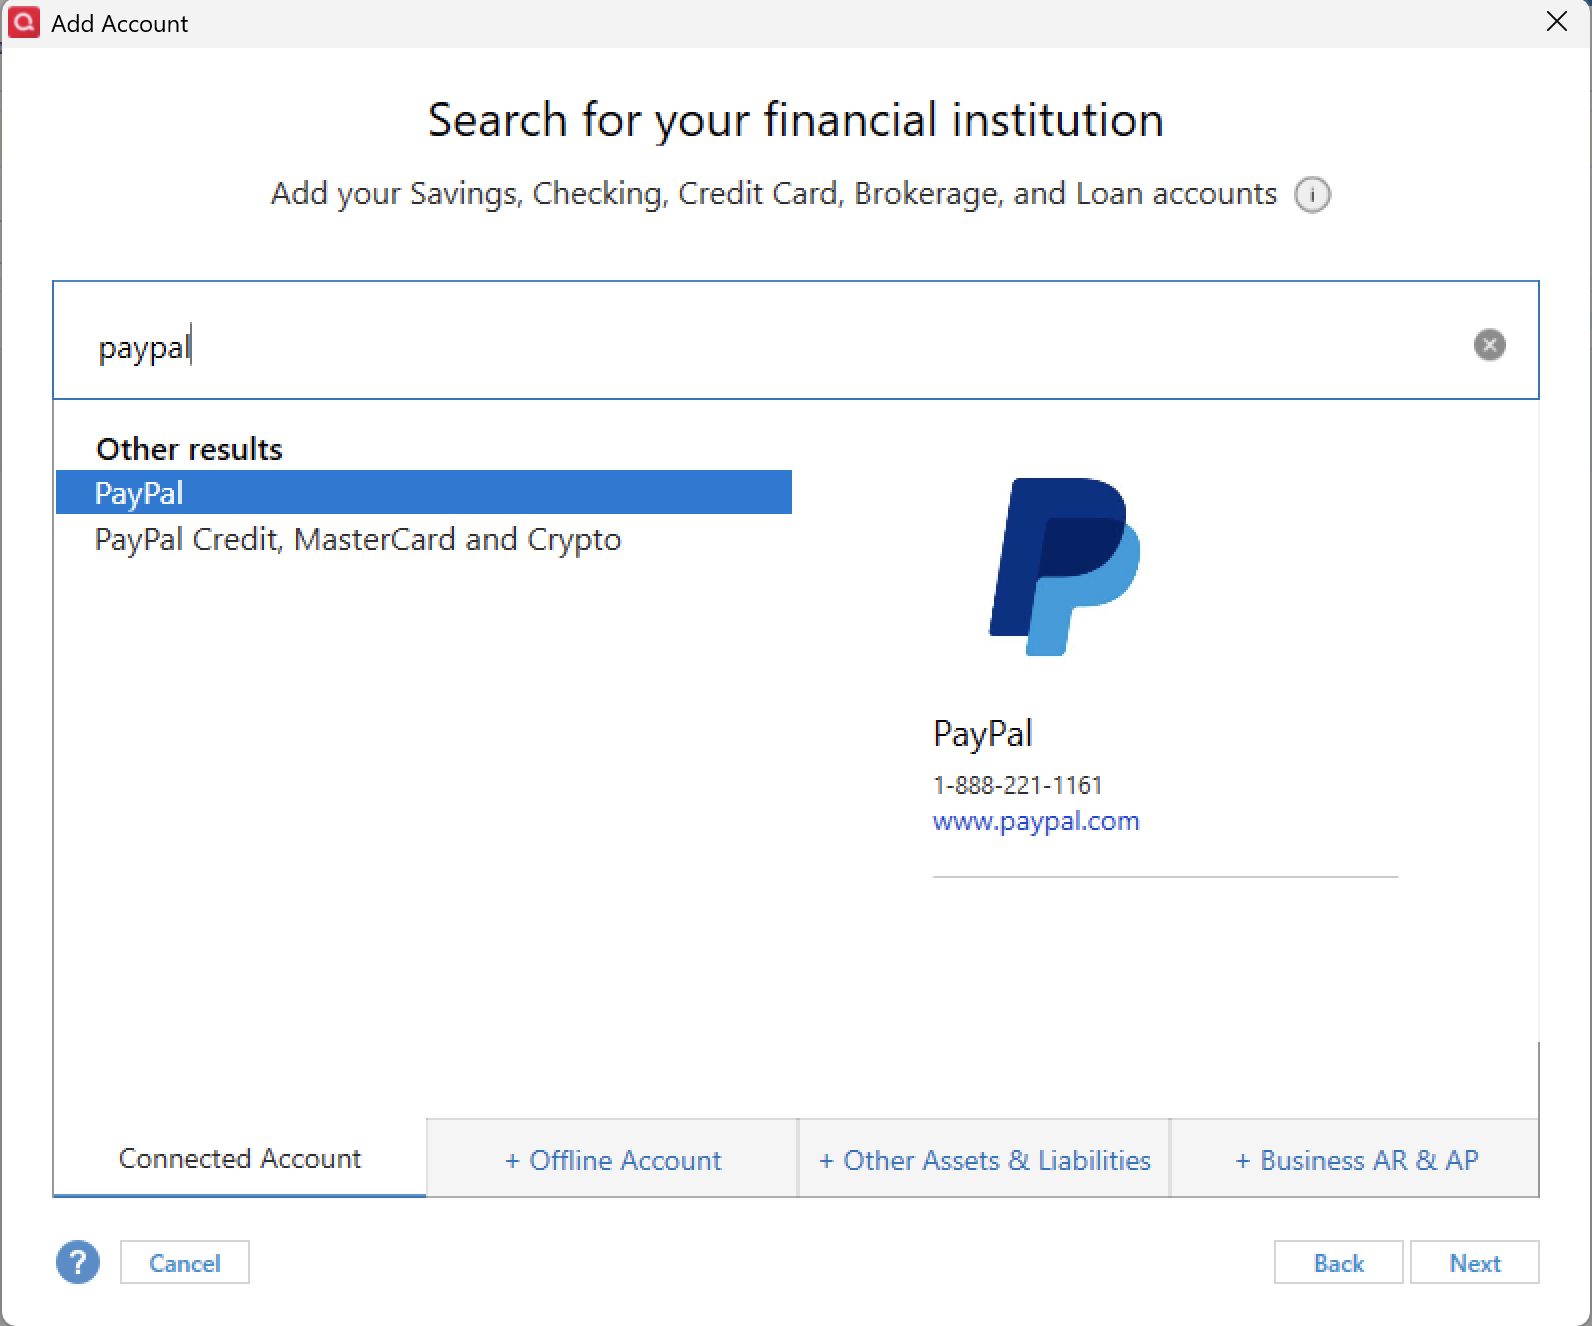Click the Quicken logo in title bar

click(23, 22)
